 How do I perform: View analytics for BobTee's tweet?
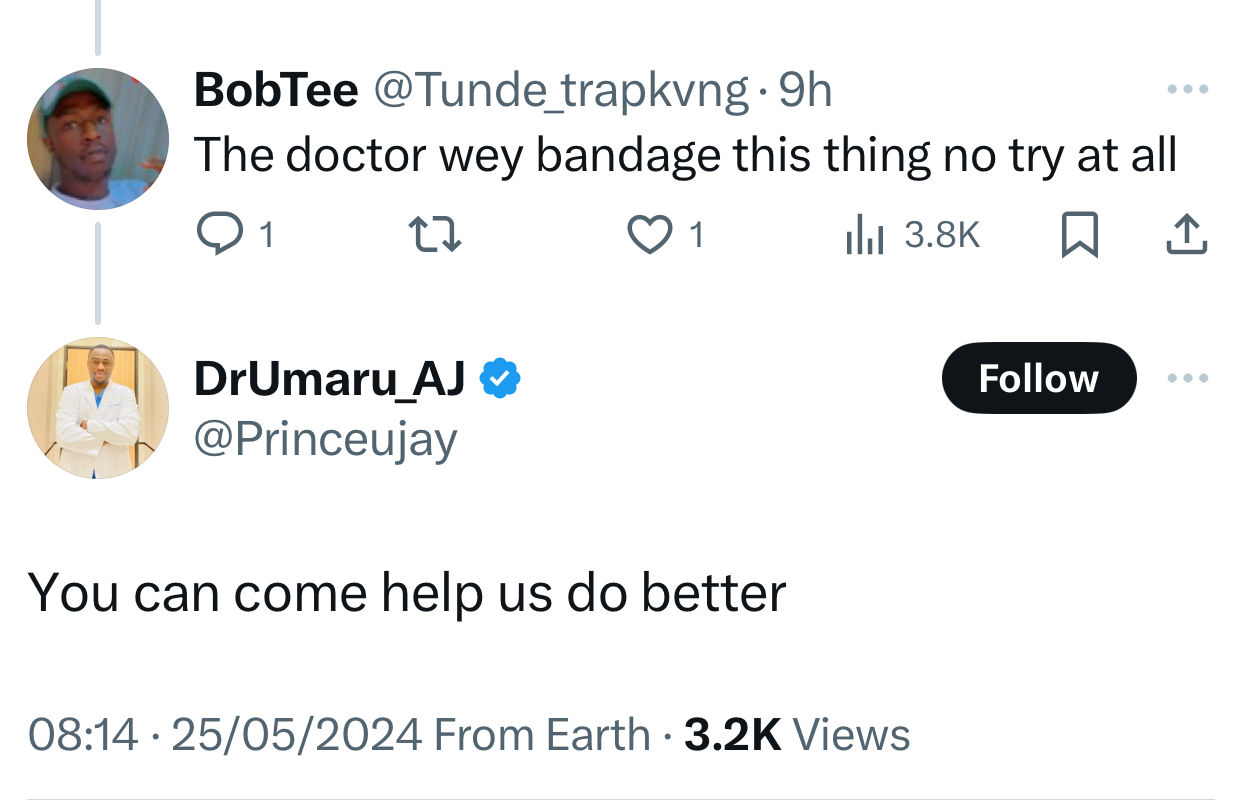point(865,235)
